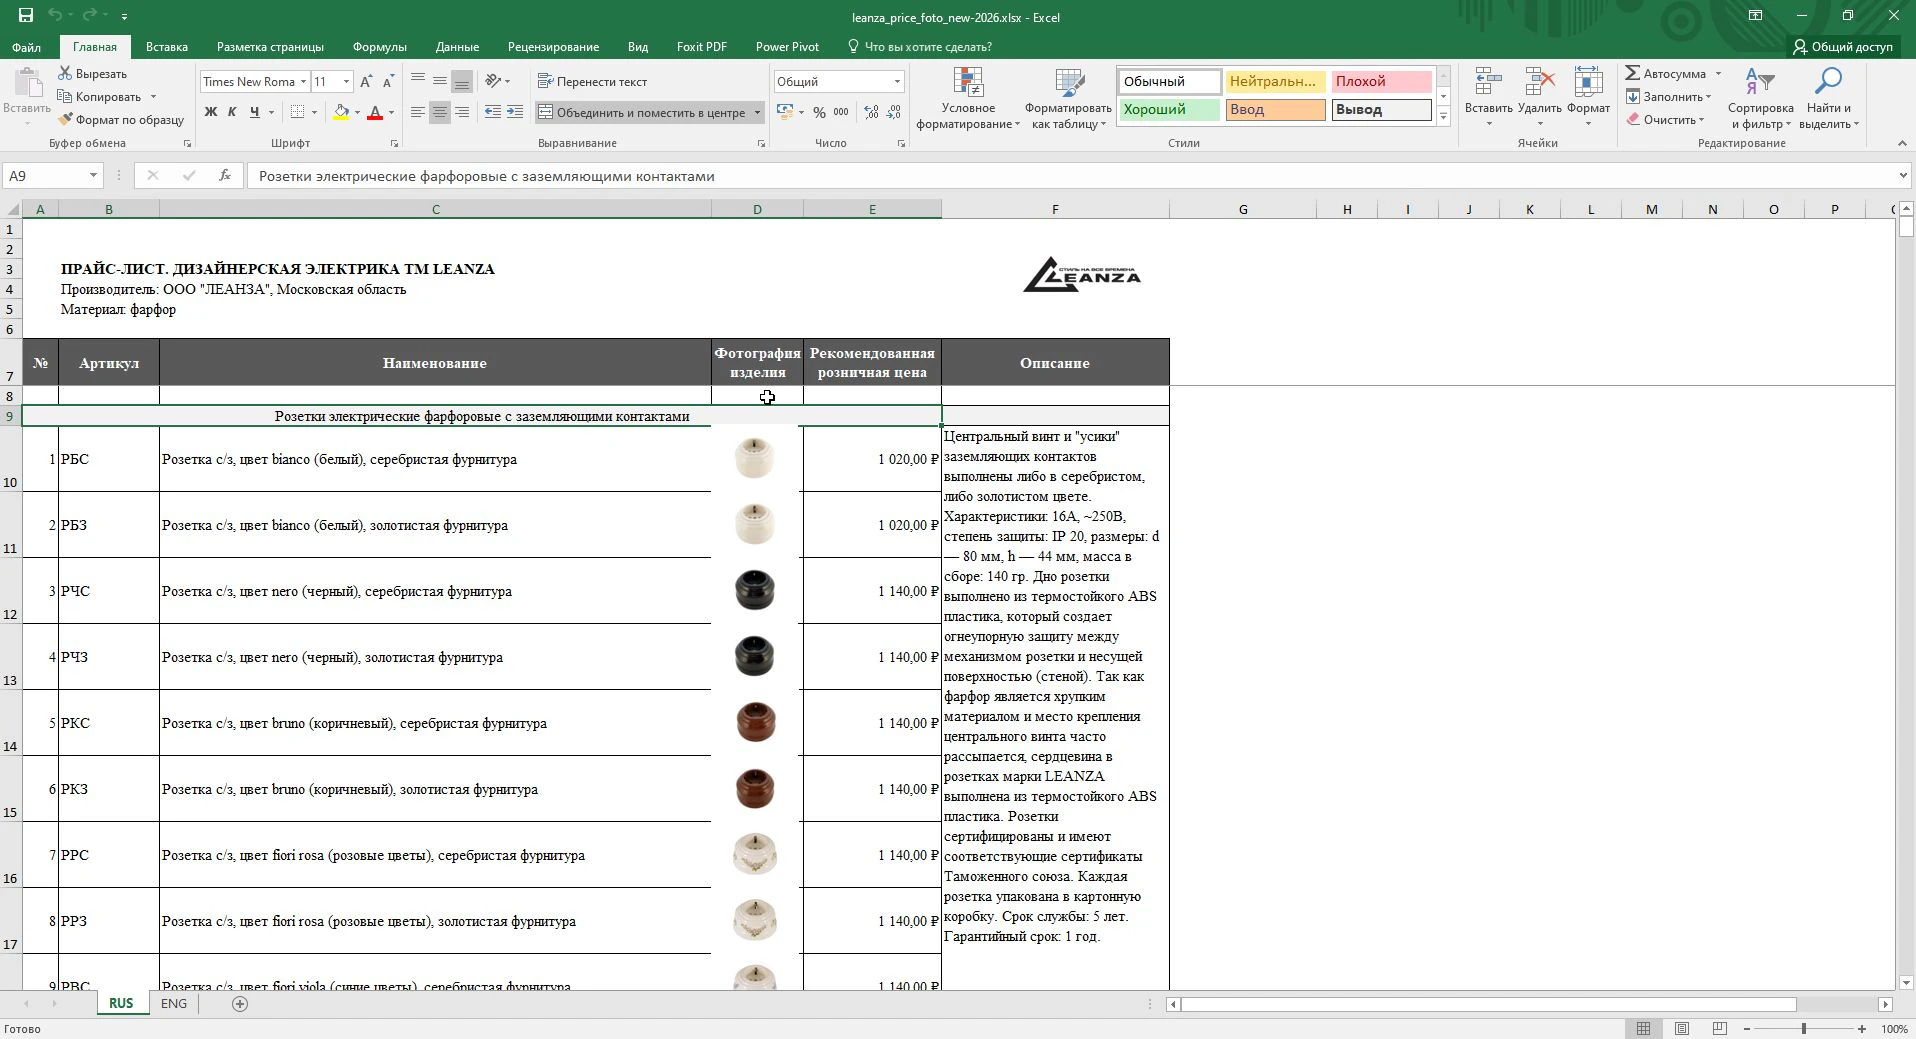Toggle Перенести текст wrap text
This screenshot has height=1039, width=1916.
click(x=592, y=82)
